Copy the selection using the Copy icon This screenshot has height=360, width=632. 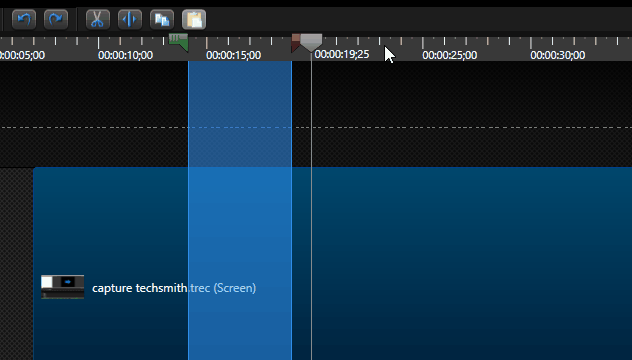[162, 19]
